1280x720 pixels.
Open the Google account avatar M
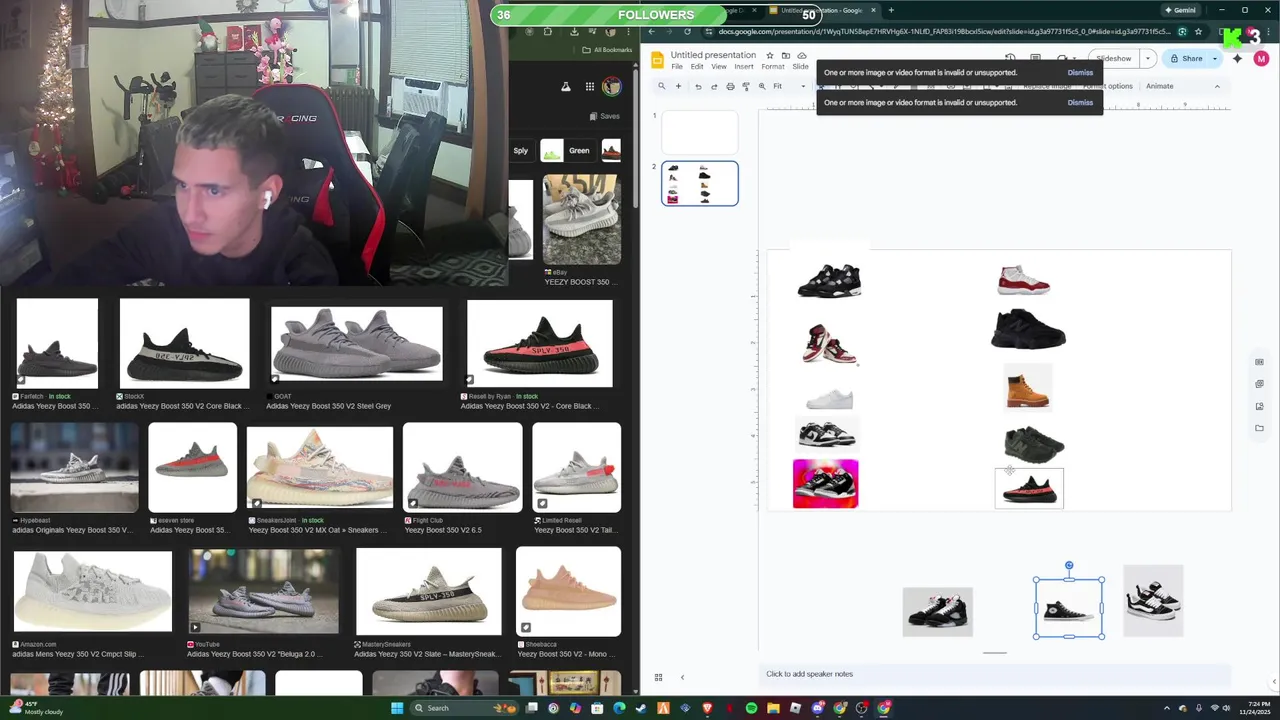[x=1261, y=58]
